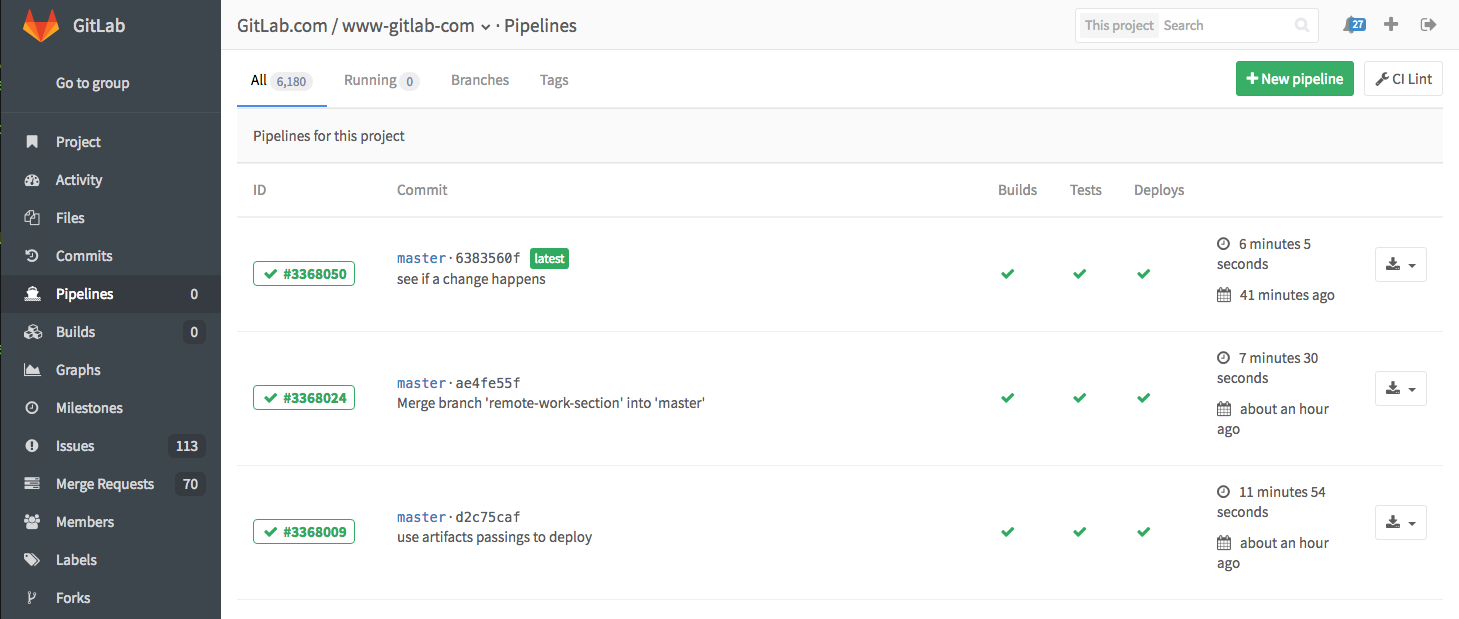View pipeline status badge #3368009
Viewport: 1459px width, 619px height.
[x=304, y=531]
